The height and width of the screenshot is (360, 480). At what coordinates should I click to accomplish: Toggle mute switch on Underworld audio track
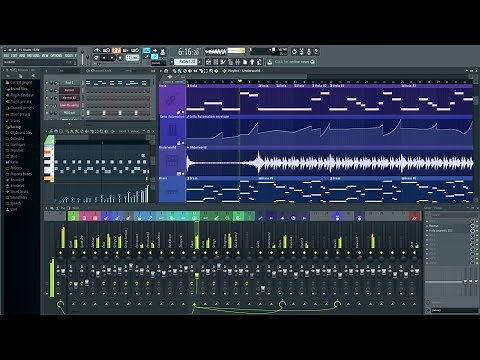coord(183,174)
